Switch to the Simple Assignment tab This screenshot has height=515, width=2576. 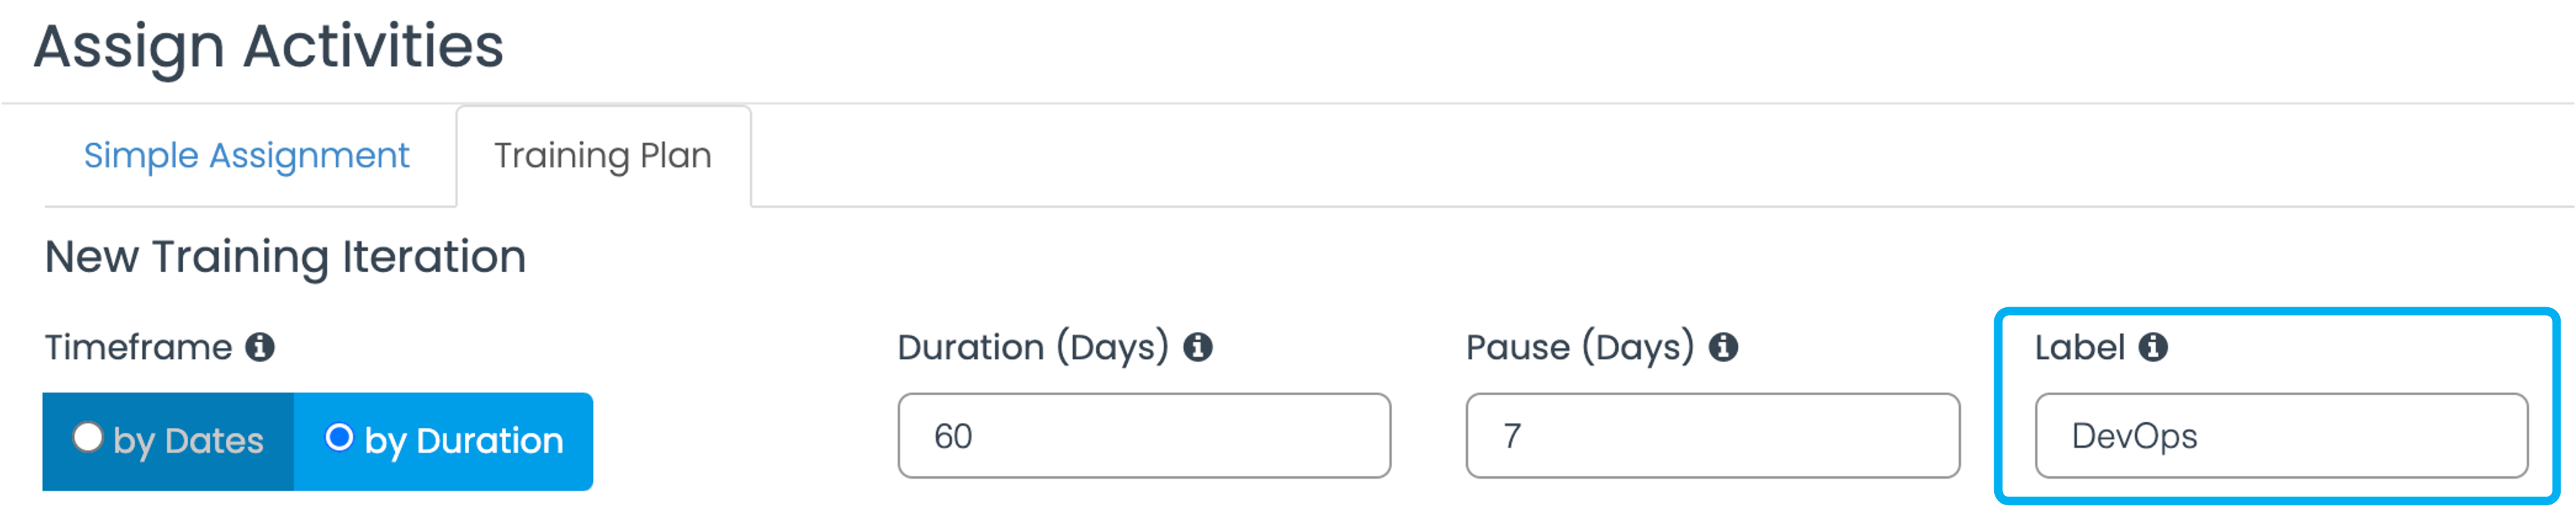(x=246, y=156)
